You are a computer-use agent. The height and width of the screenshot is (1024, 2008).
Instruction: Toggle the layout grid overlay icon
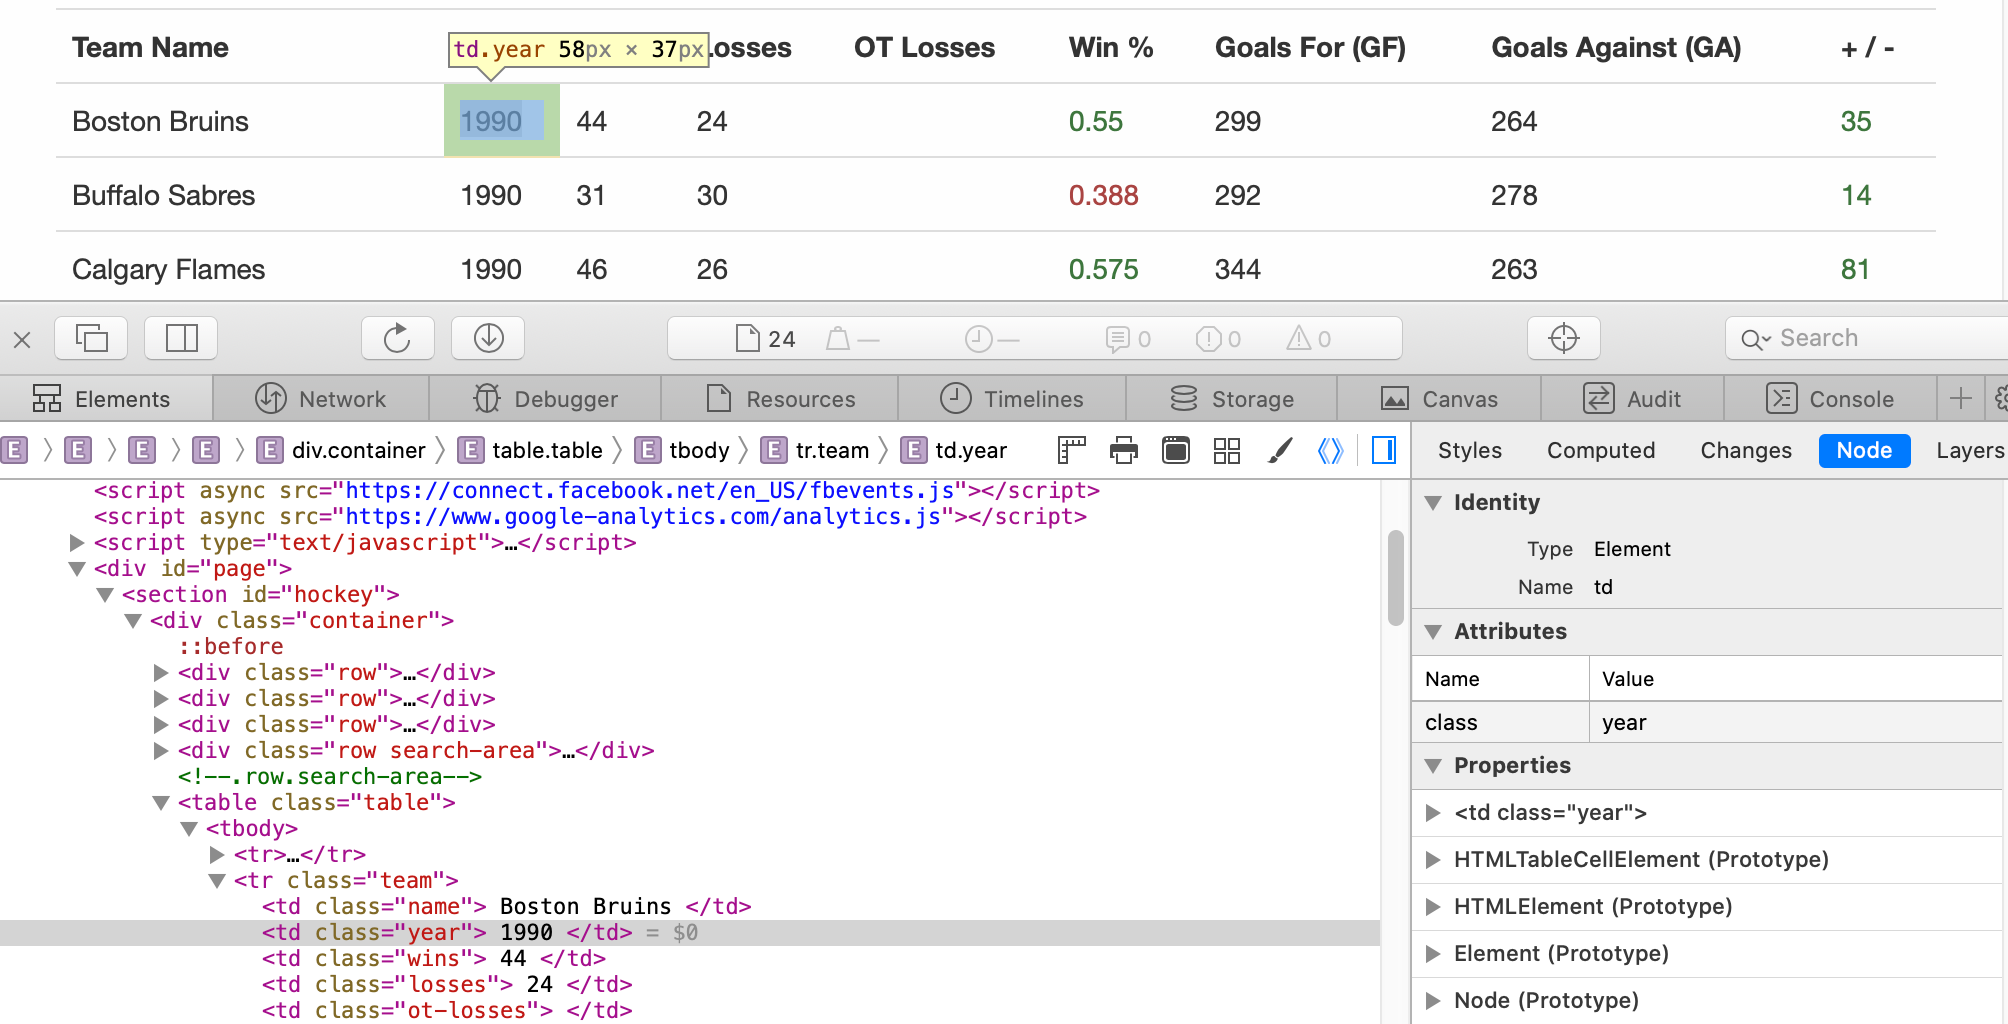pos(1227,451)
